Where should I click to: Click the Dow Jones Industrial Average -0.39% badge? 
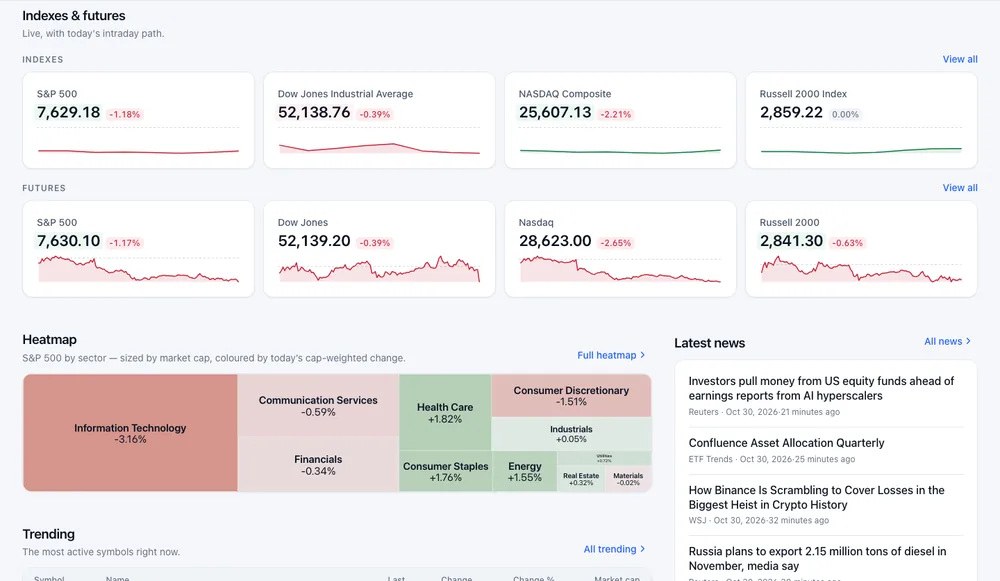point(374,114)
